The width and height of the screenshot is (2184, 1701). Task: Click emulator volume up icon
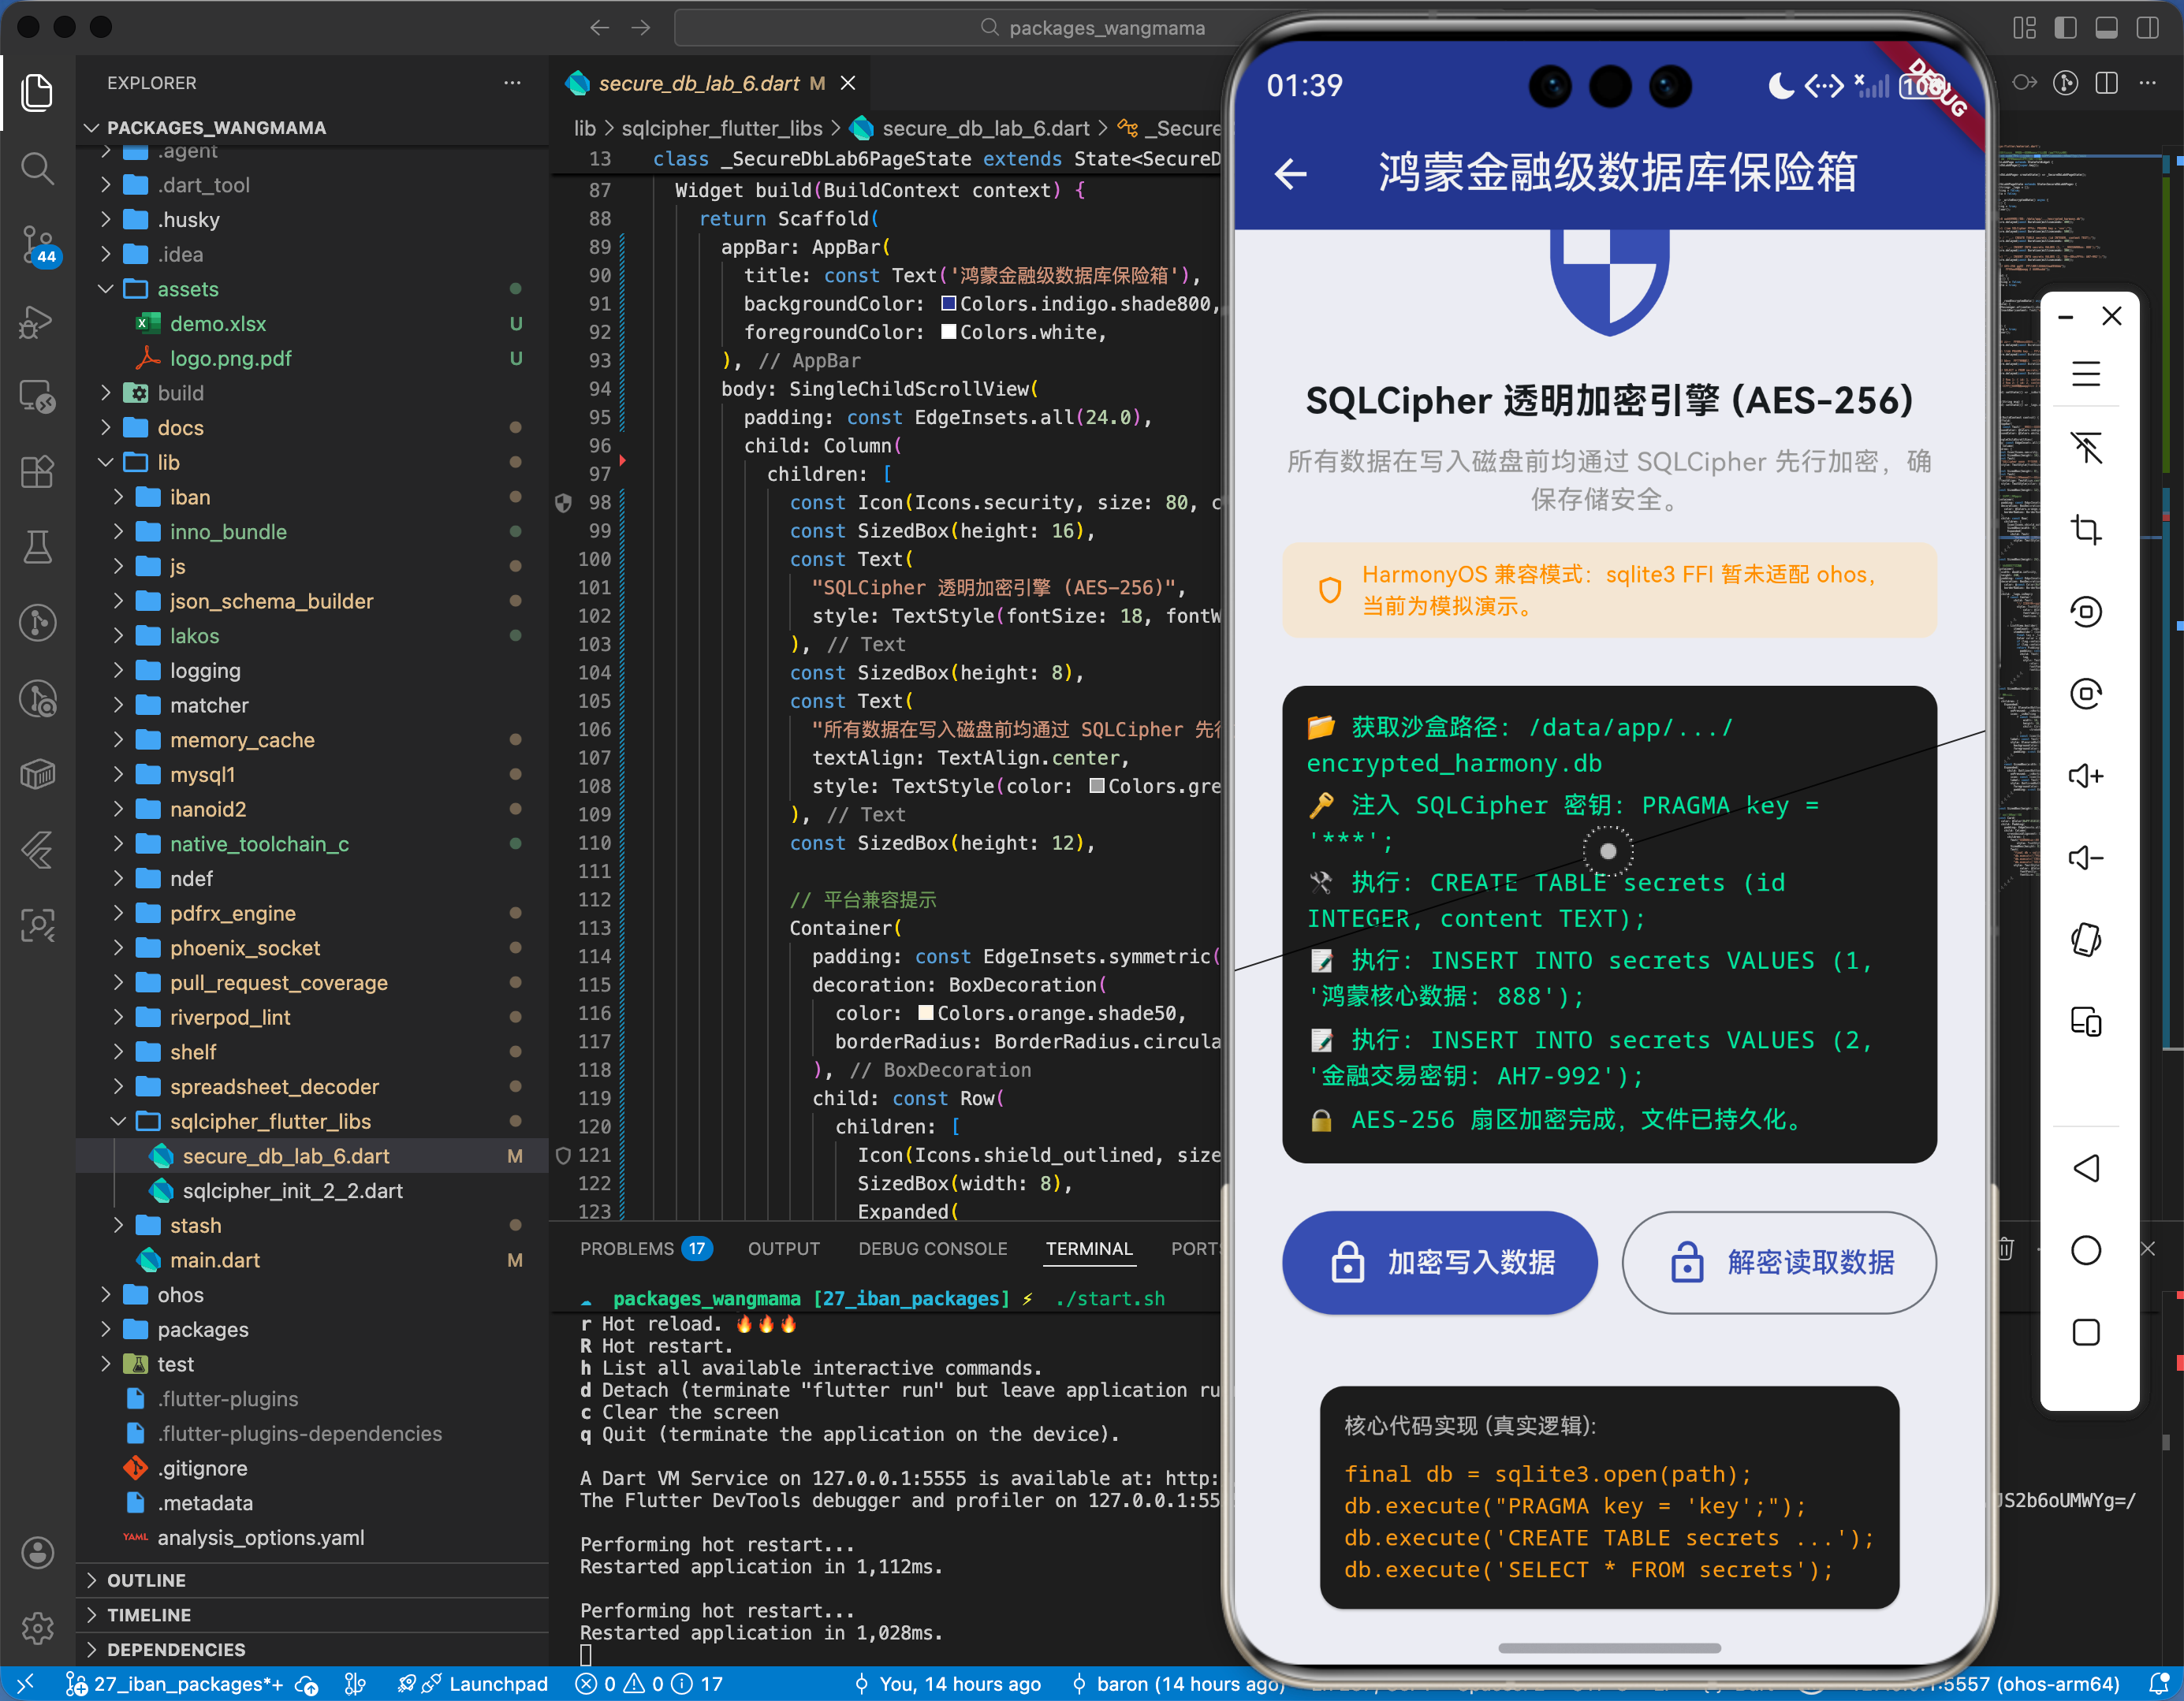pyautogui.click(x=2086, y=775)
